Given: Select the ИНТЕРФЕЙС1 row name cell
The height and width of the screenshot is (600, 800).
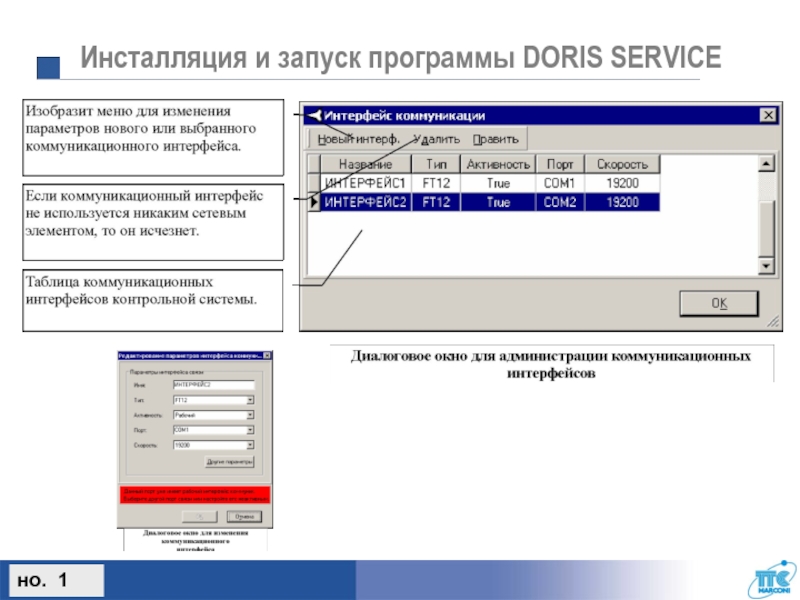Looking at the screenshot, I should [x=365, y=183].
